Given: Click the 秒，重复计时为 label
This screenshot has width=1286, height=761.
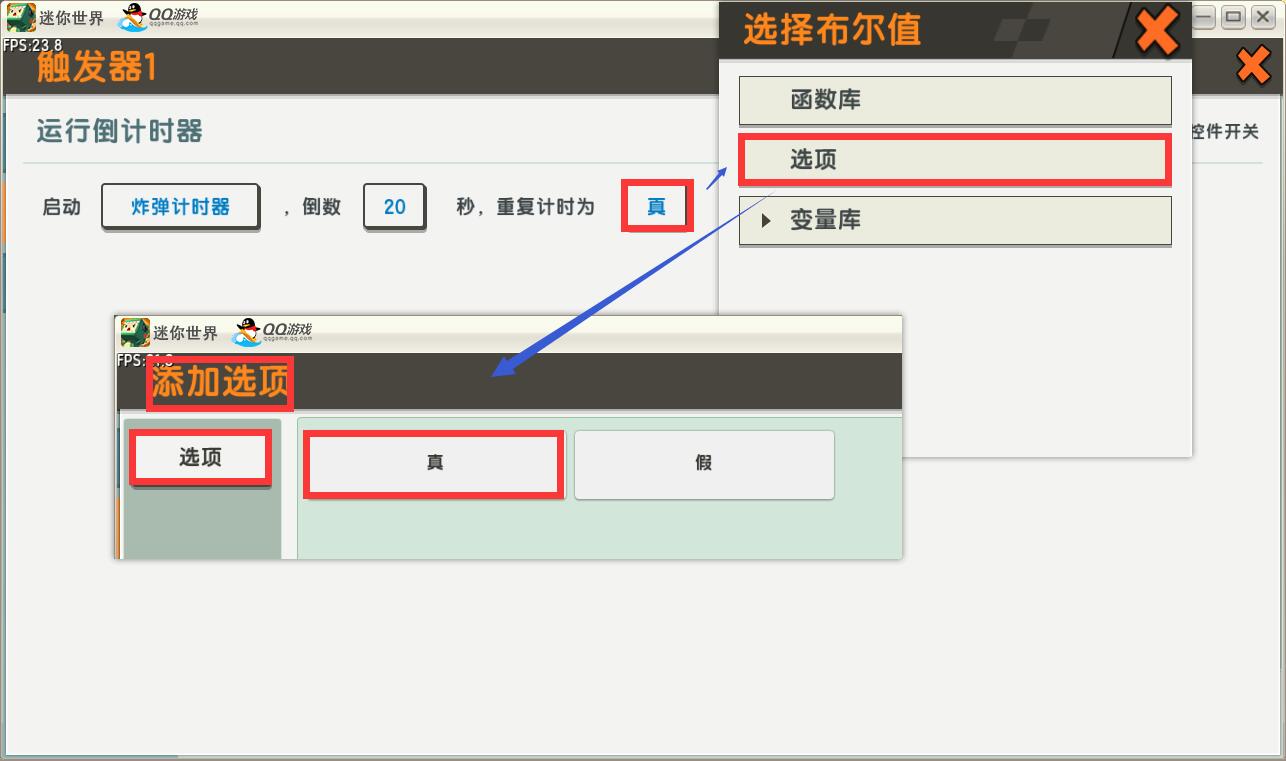Looking at the screenshot, I should pos(526,207).
